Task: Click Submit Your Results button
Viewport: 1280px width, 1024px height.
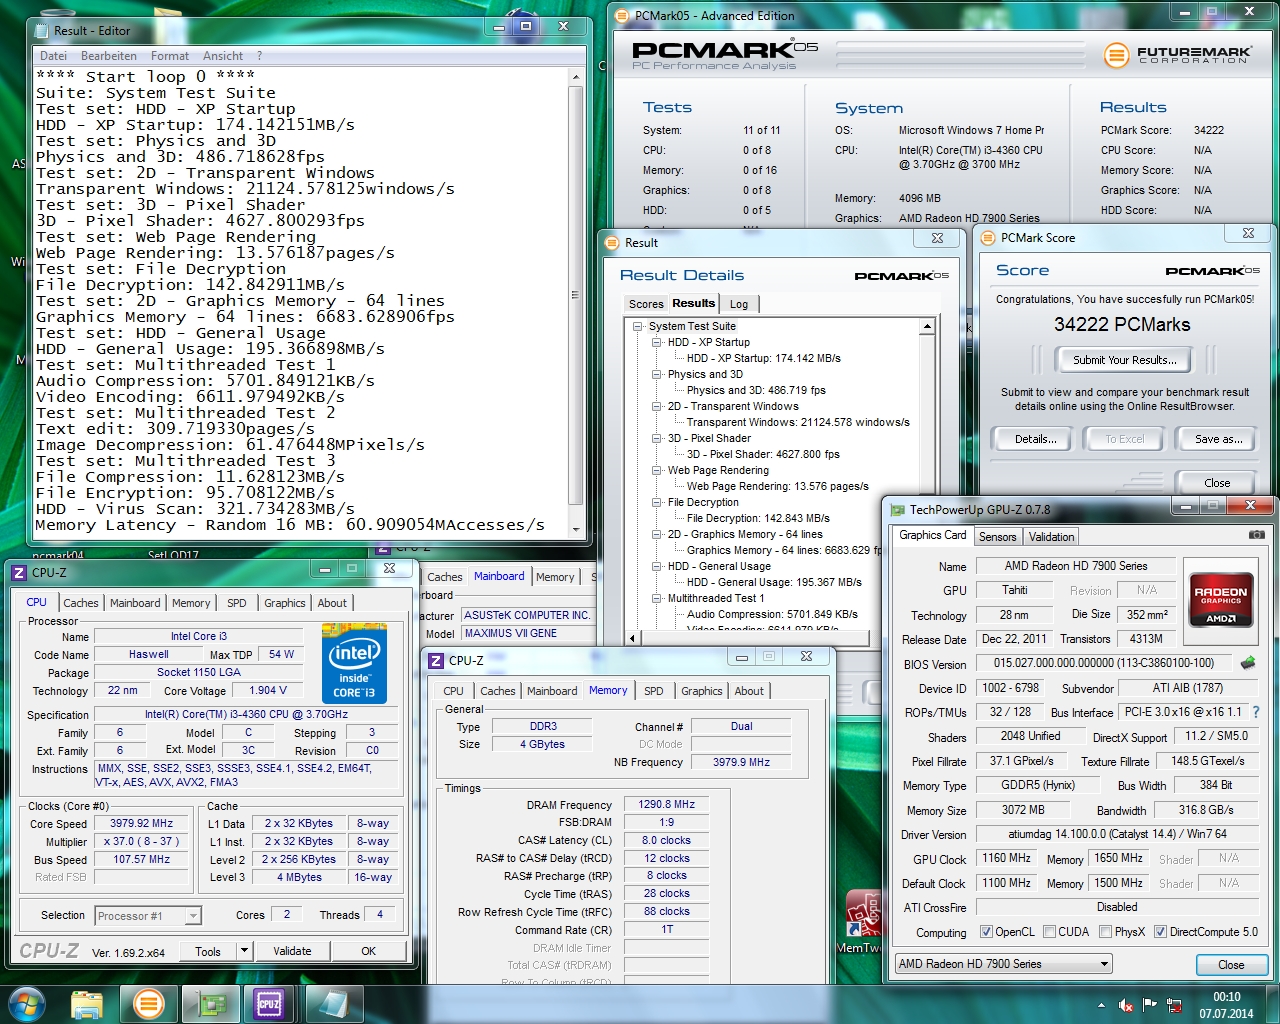Action: (1124, 360)
